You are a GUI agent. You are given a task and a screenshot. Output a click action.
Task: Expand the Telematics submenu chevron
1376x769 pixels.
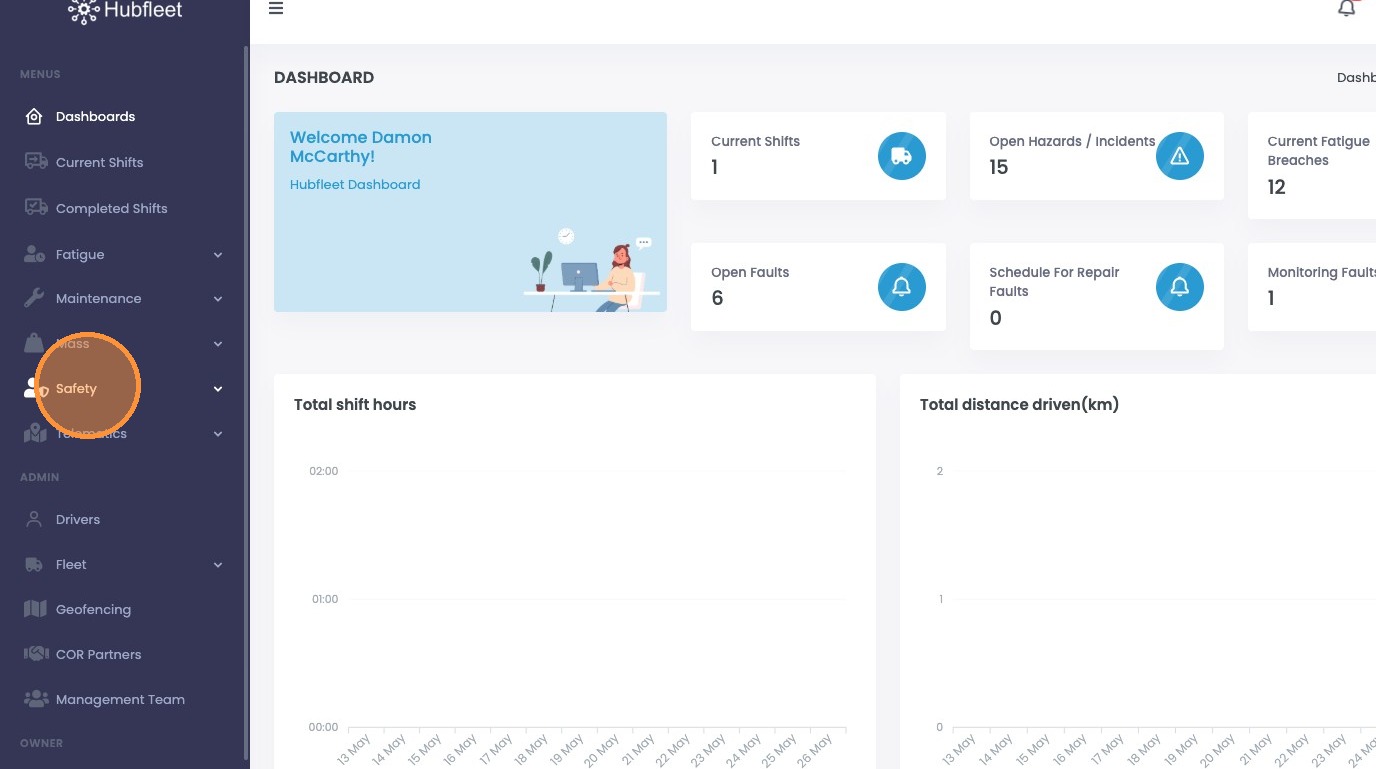click(x=218, y=434)
